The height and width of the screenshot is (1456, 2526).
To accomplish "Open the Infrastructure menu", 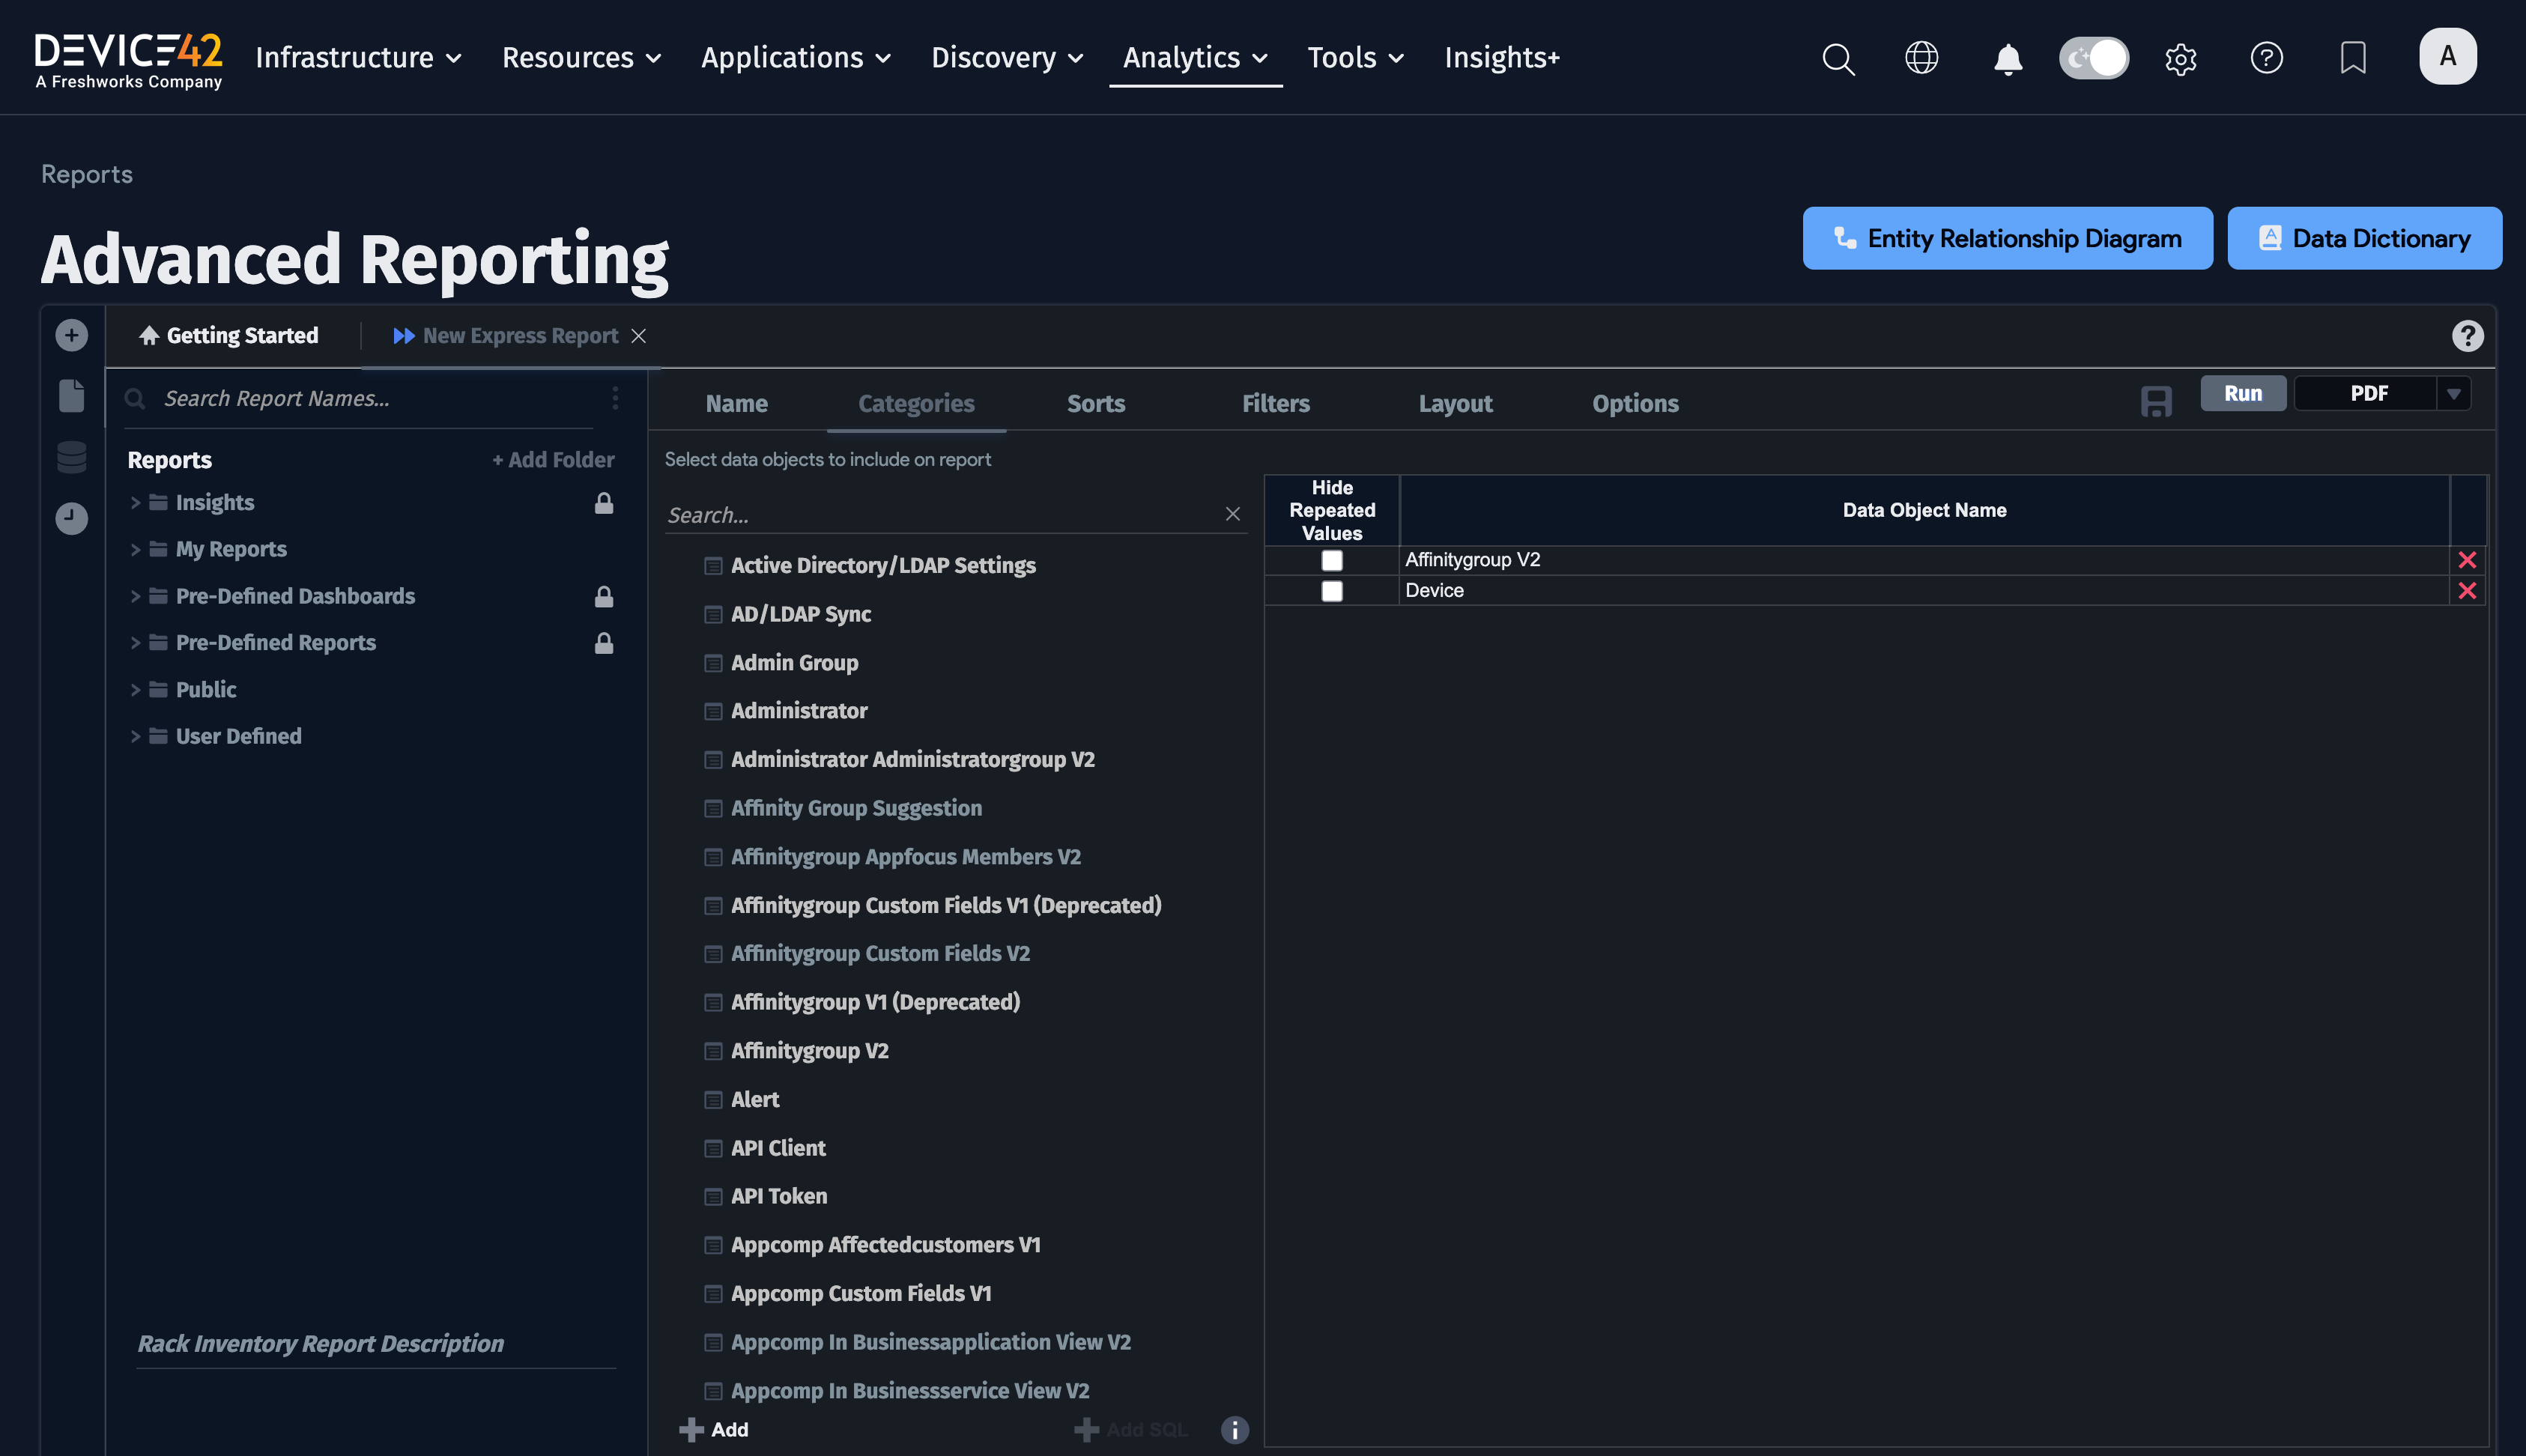I will 358,58.
